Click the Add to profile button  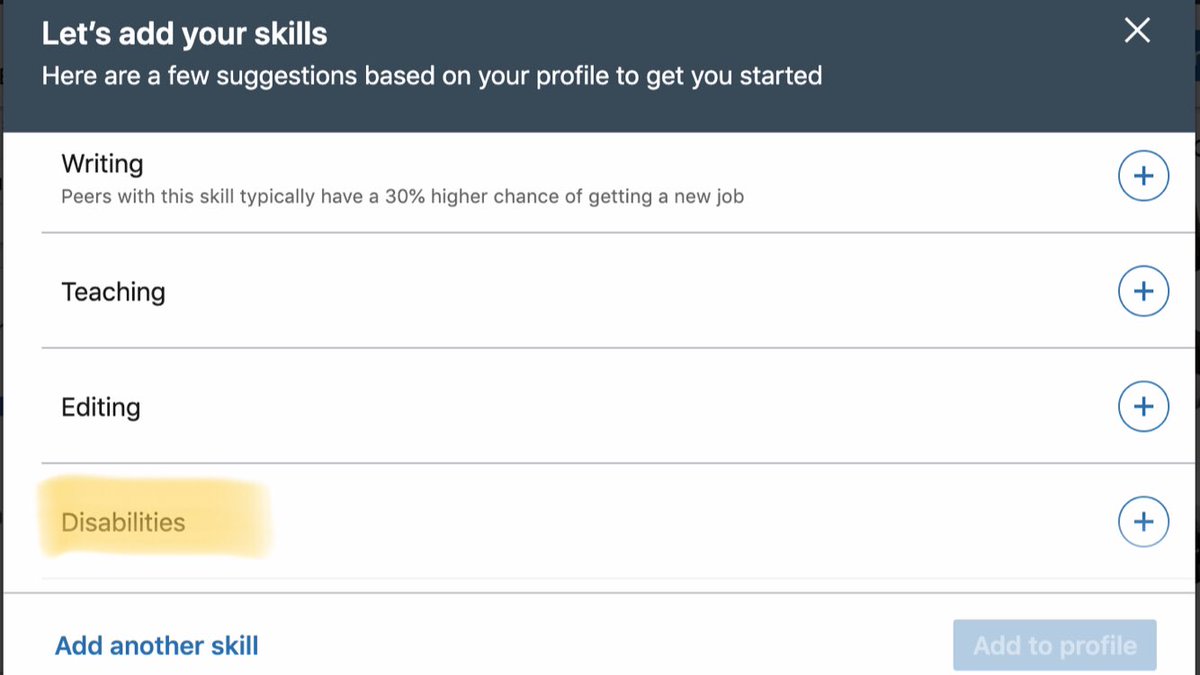[1055, 646]
